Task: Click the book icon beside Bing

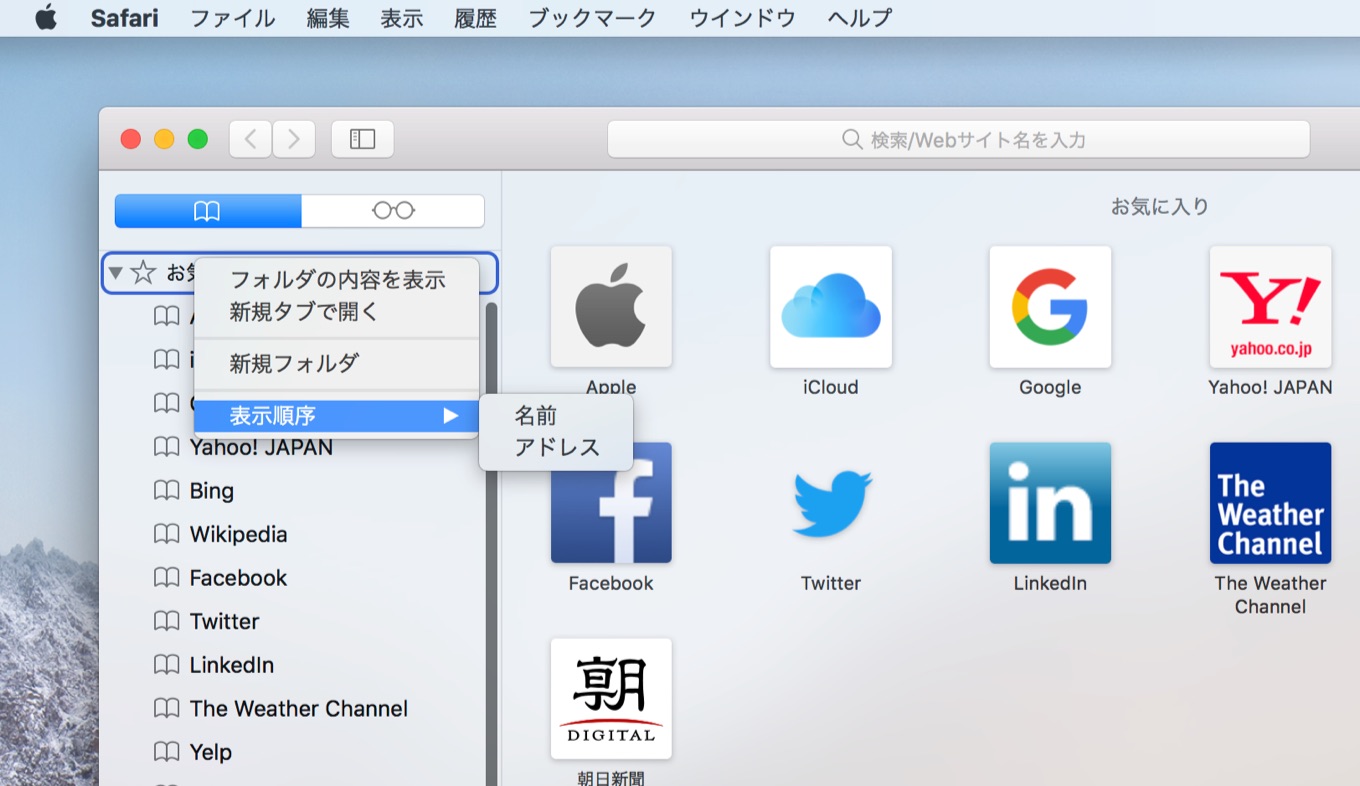Action: [x=166, y=491]
